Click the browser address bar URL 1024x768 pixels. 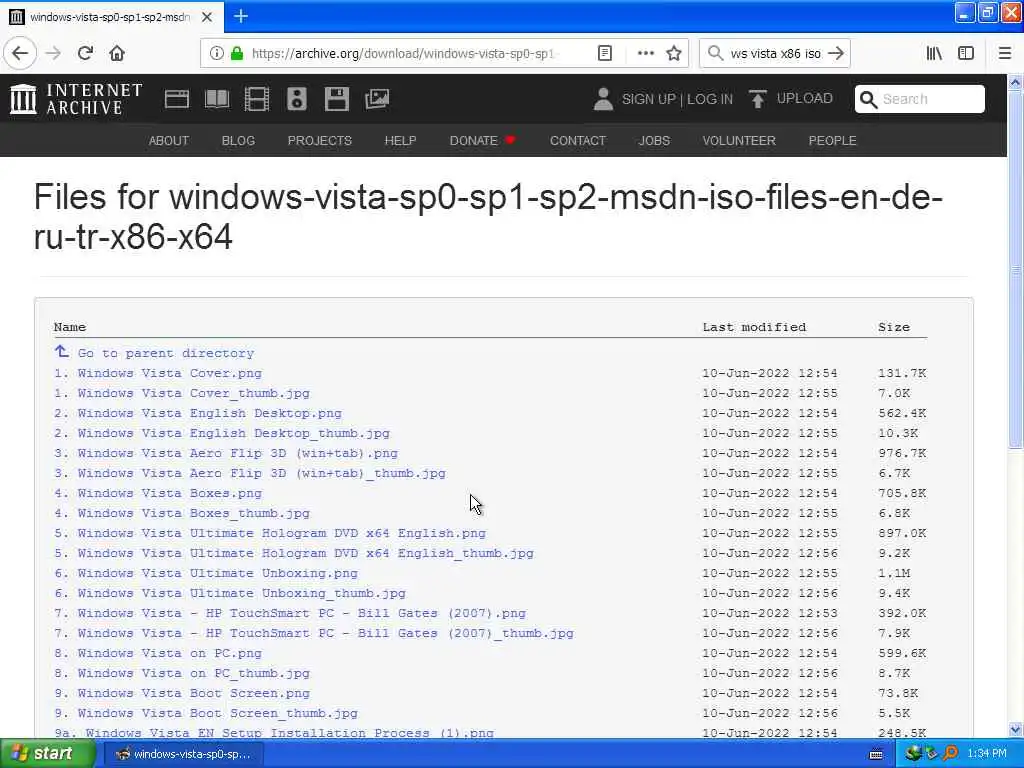(x=403, y=54)
